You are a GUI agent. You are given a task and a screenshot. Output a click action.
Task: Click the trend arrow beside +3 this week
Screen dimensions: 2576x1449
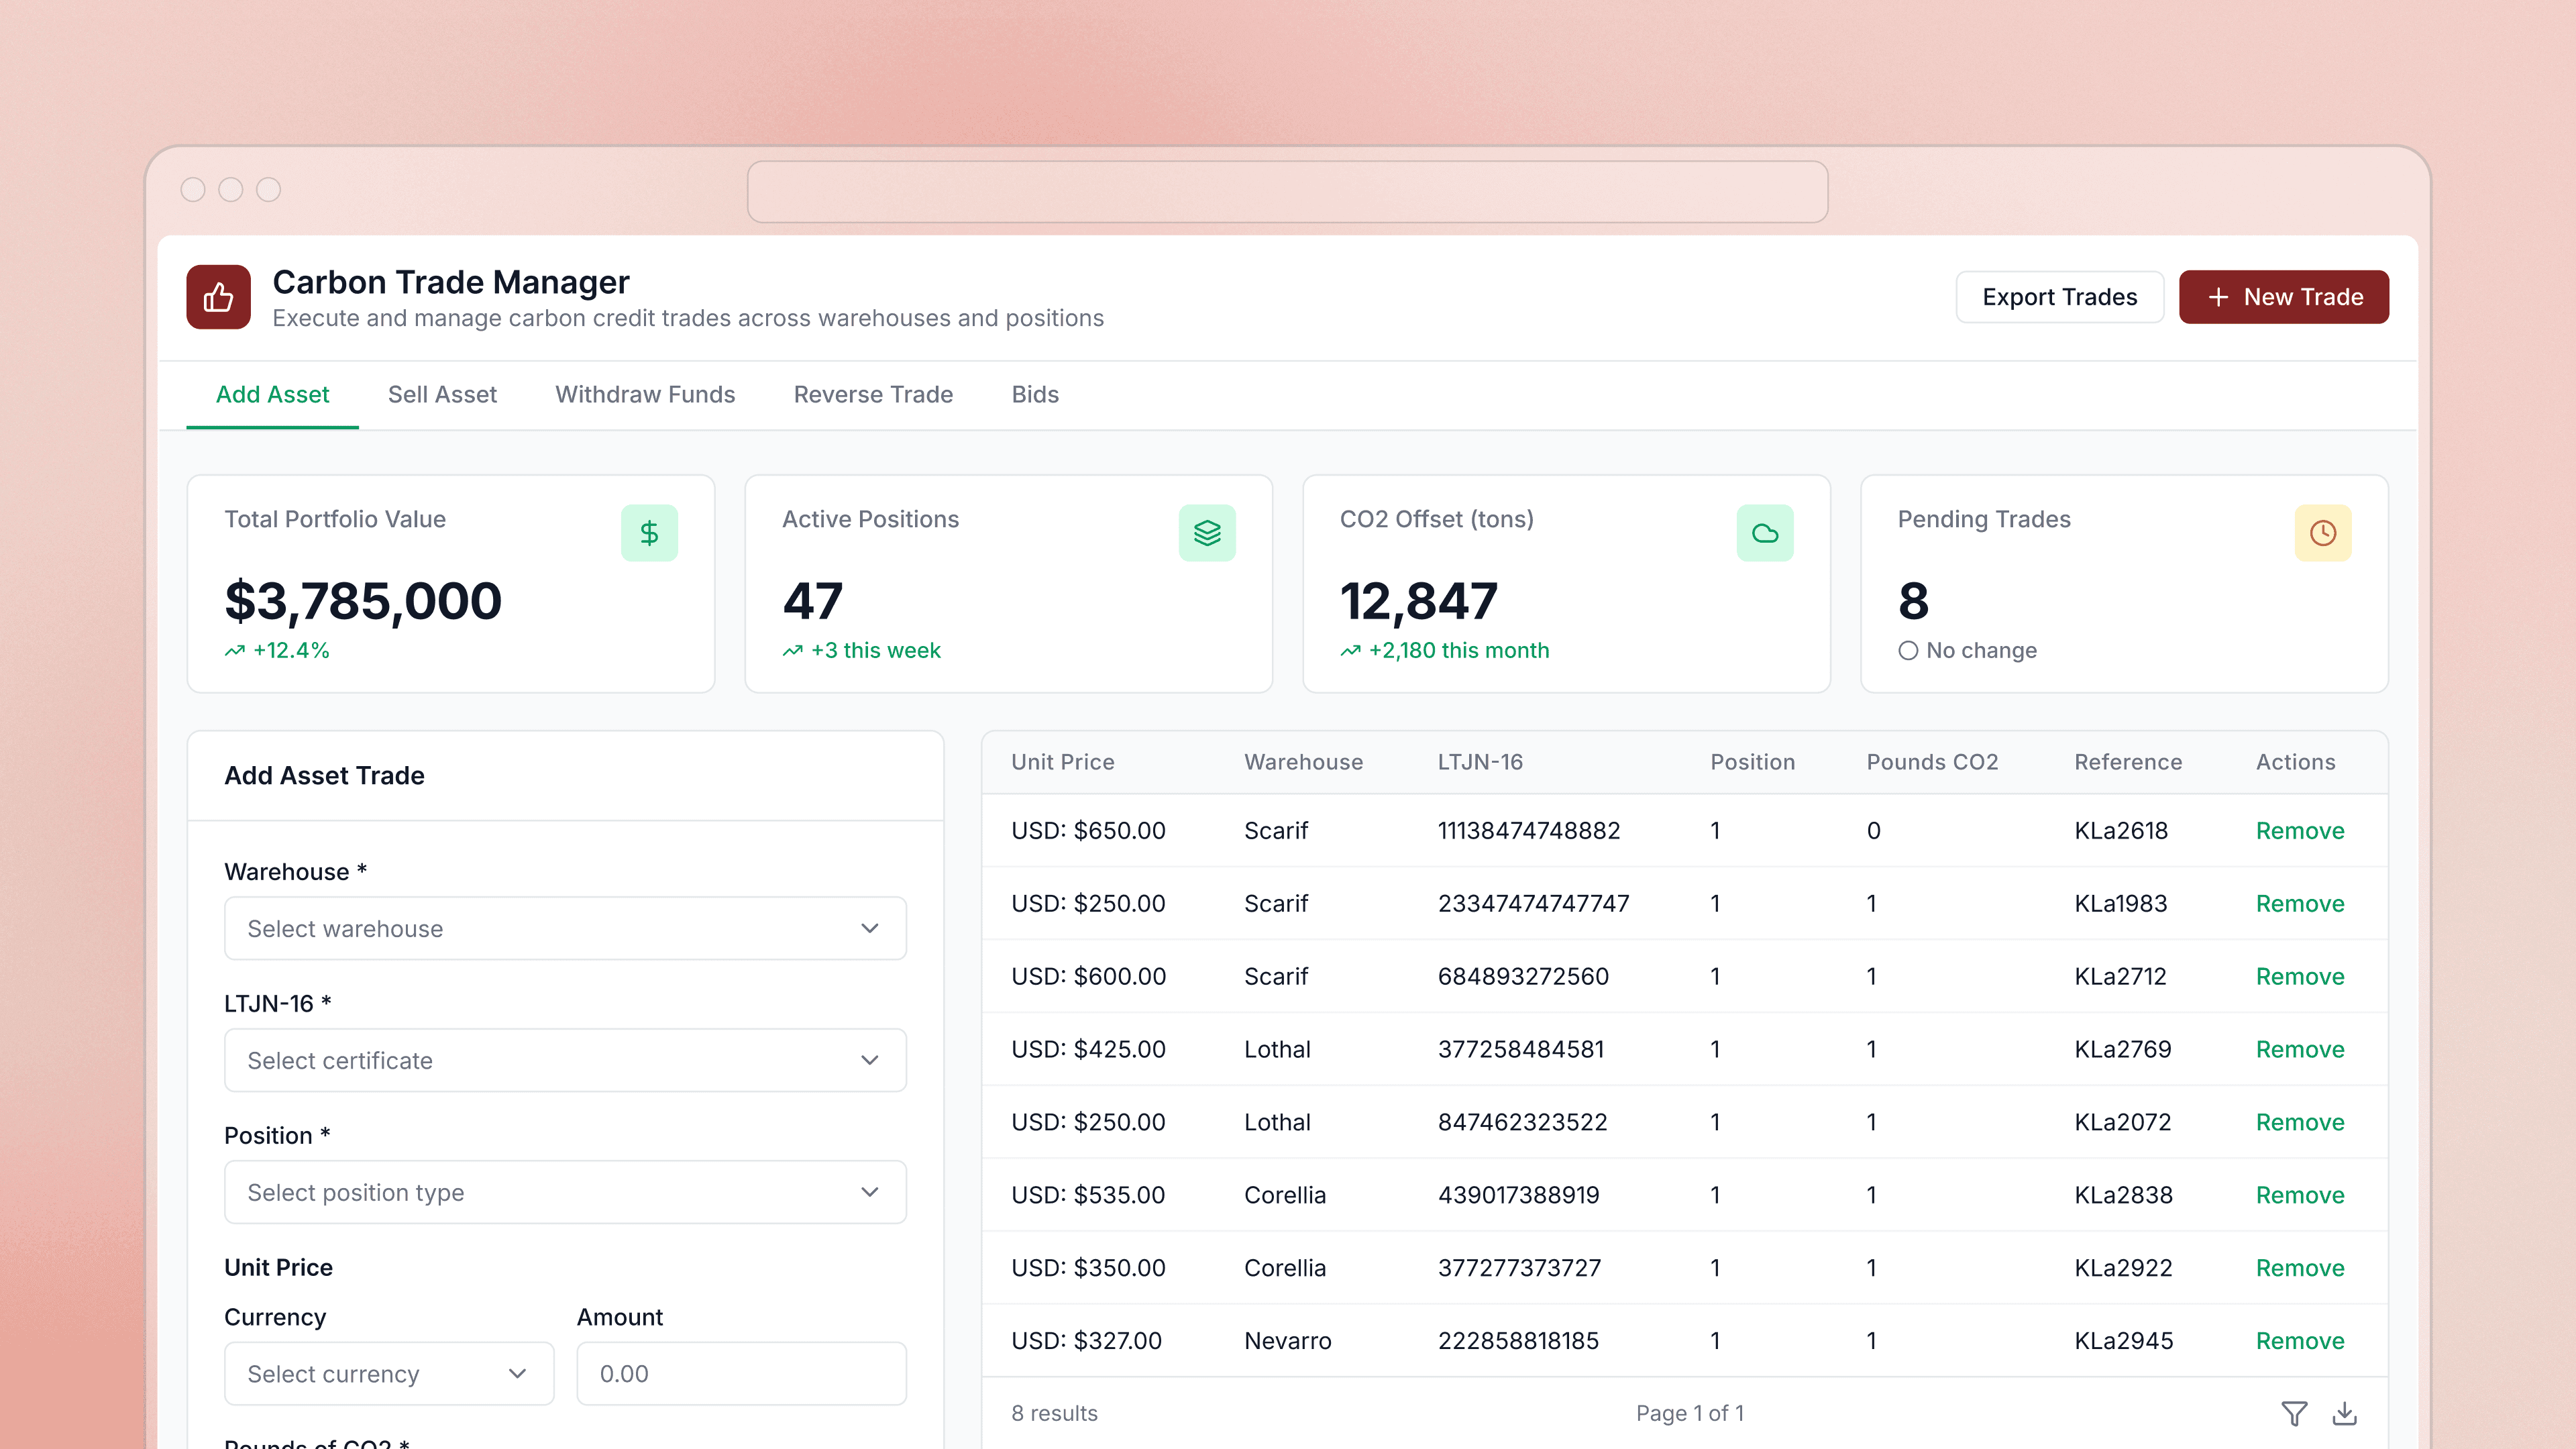coord(793,651)
